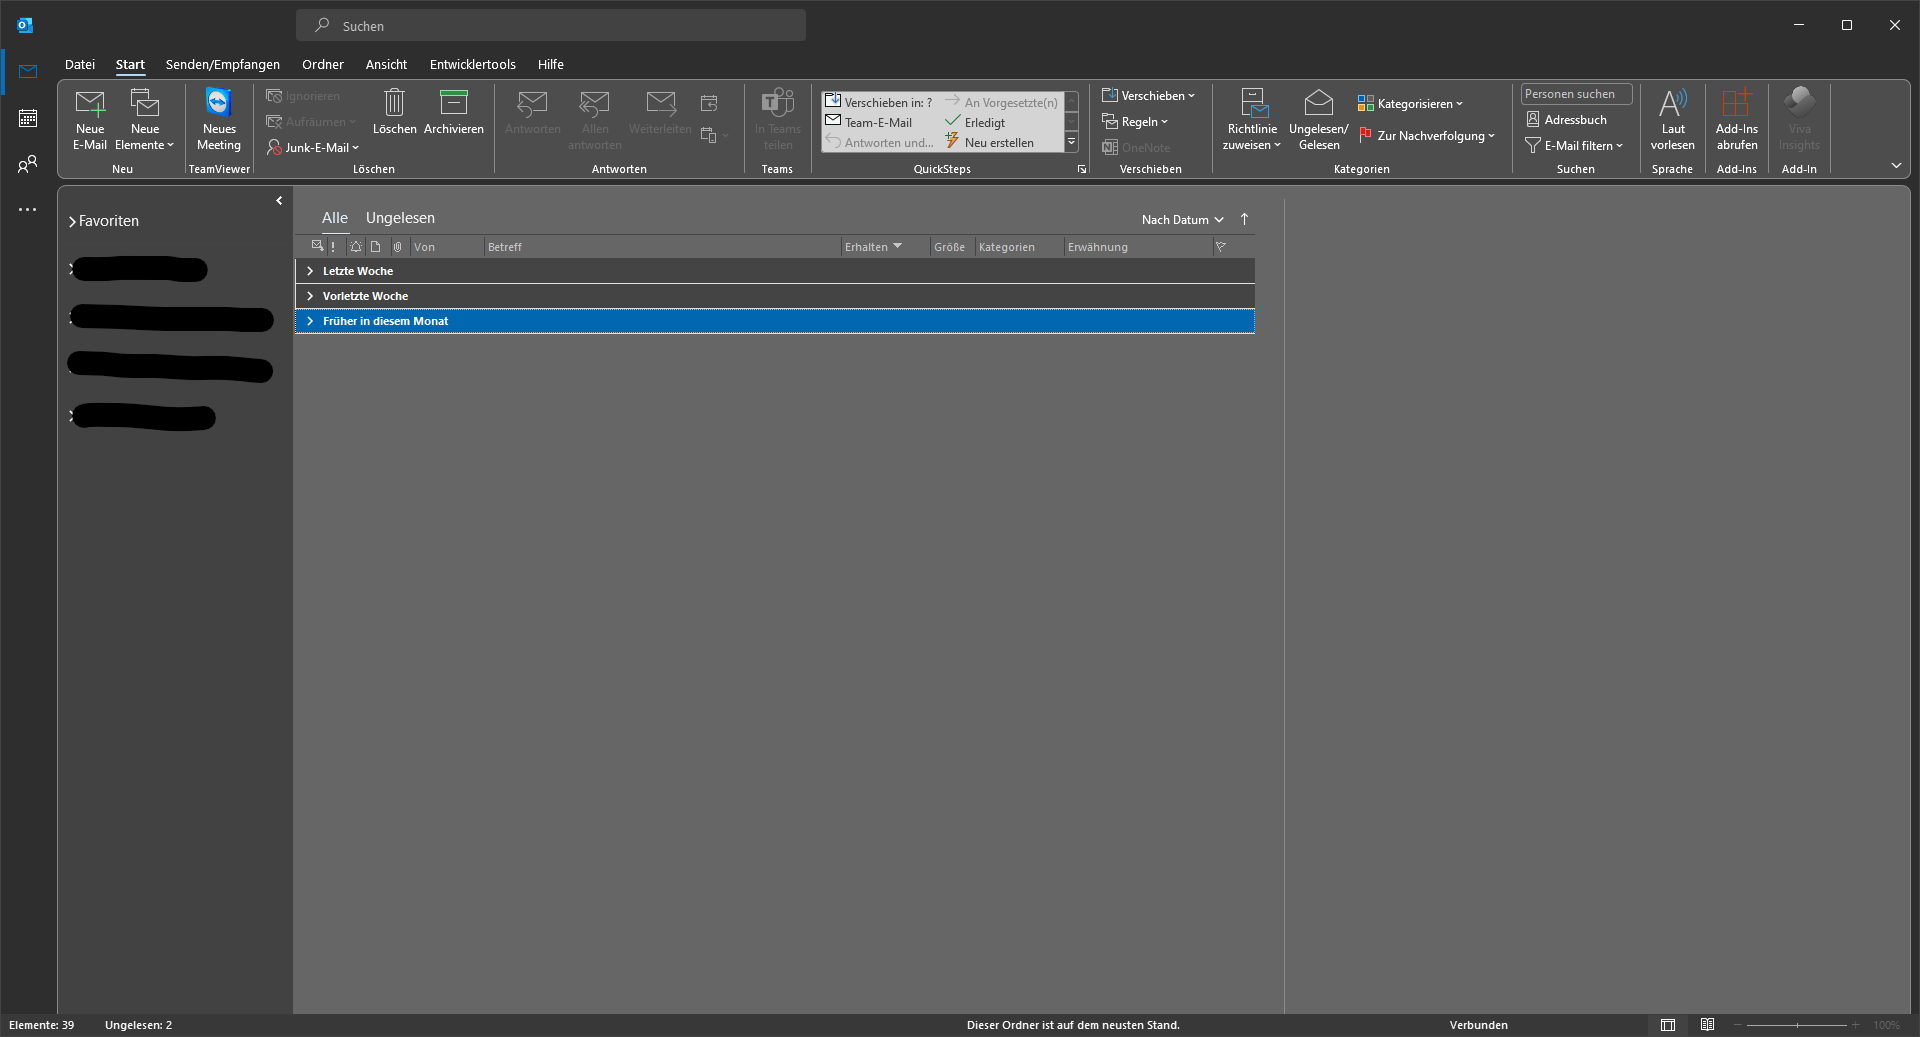Image resolution: width=1920 pixels, height=1037 pixels.
Task: Switch to Mail view in sidebar
Action: tap(28, 72)
